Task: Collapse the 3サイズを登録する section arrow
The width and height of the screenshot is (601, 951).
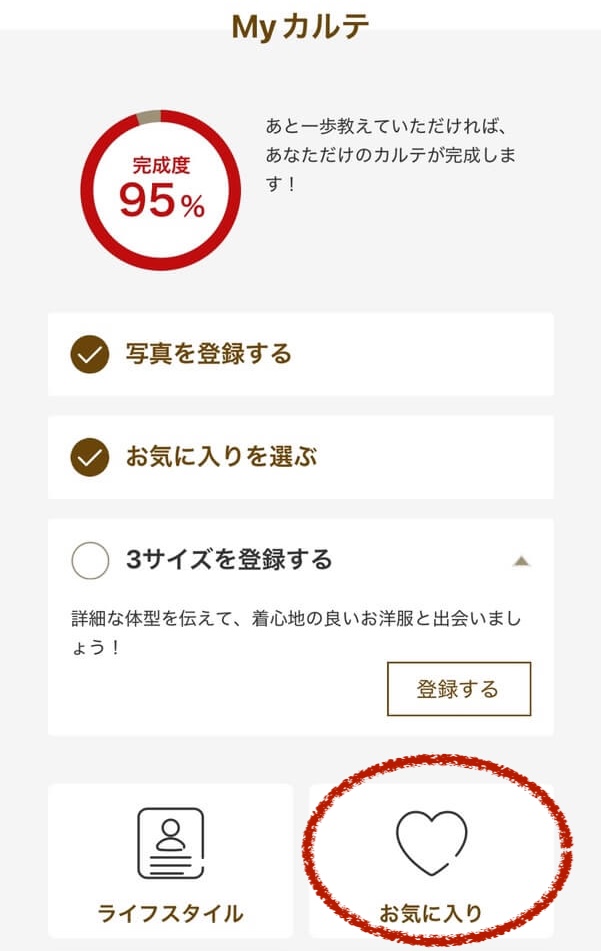Action: click(520, 561)
